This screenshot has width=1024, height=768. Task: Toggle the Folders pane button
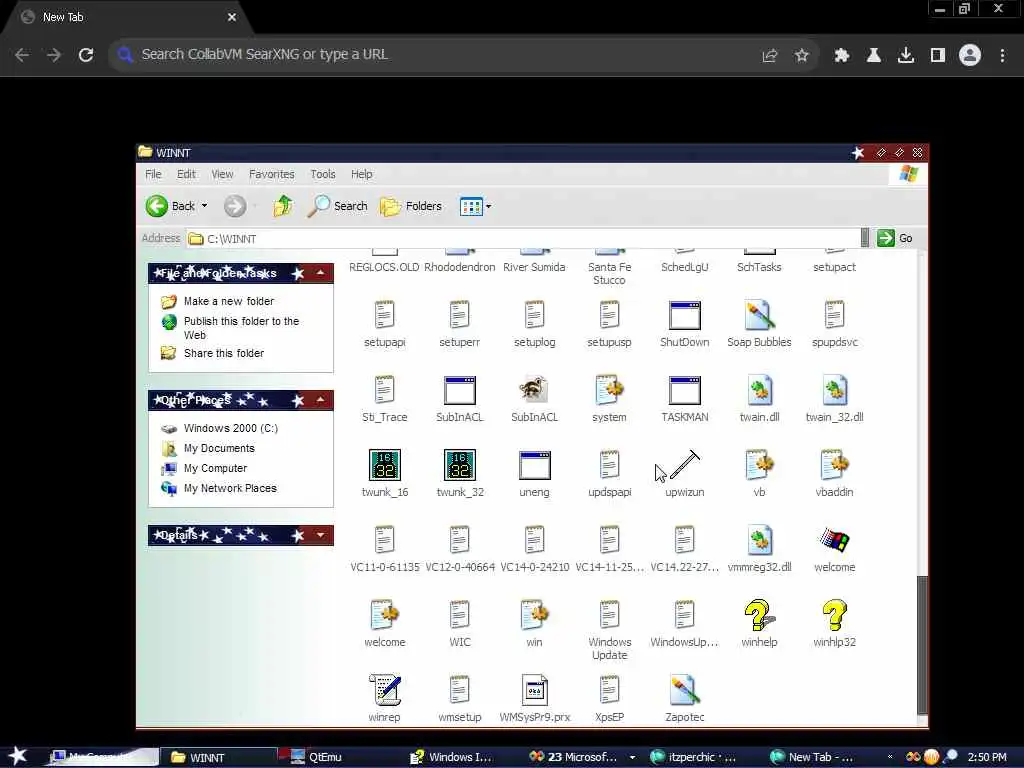(411, 206)
